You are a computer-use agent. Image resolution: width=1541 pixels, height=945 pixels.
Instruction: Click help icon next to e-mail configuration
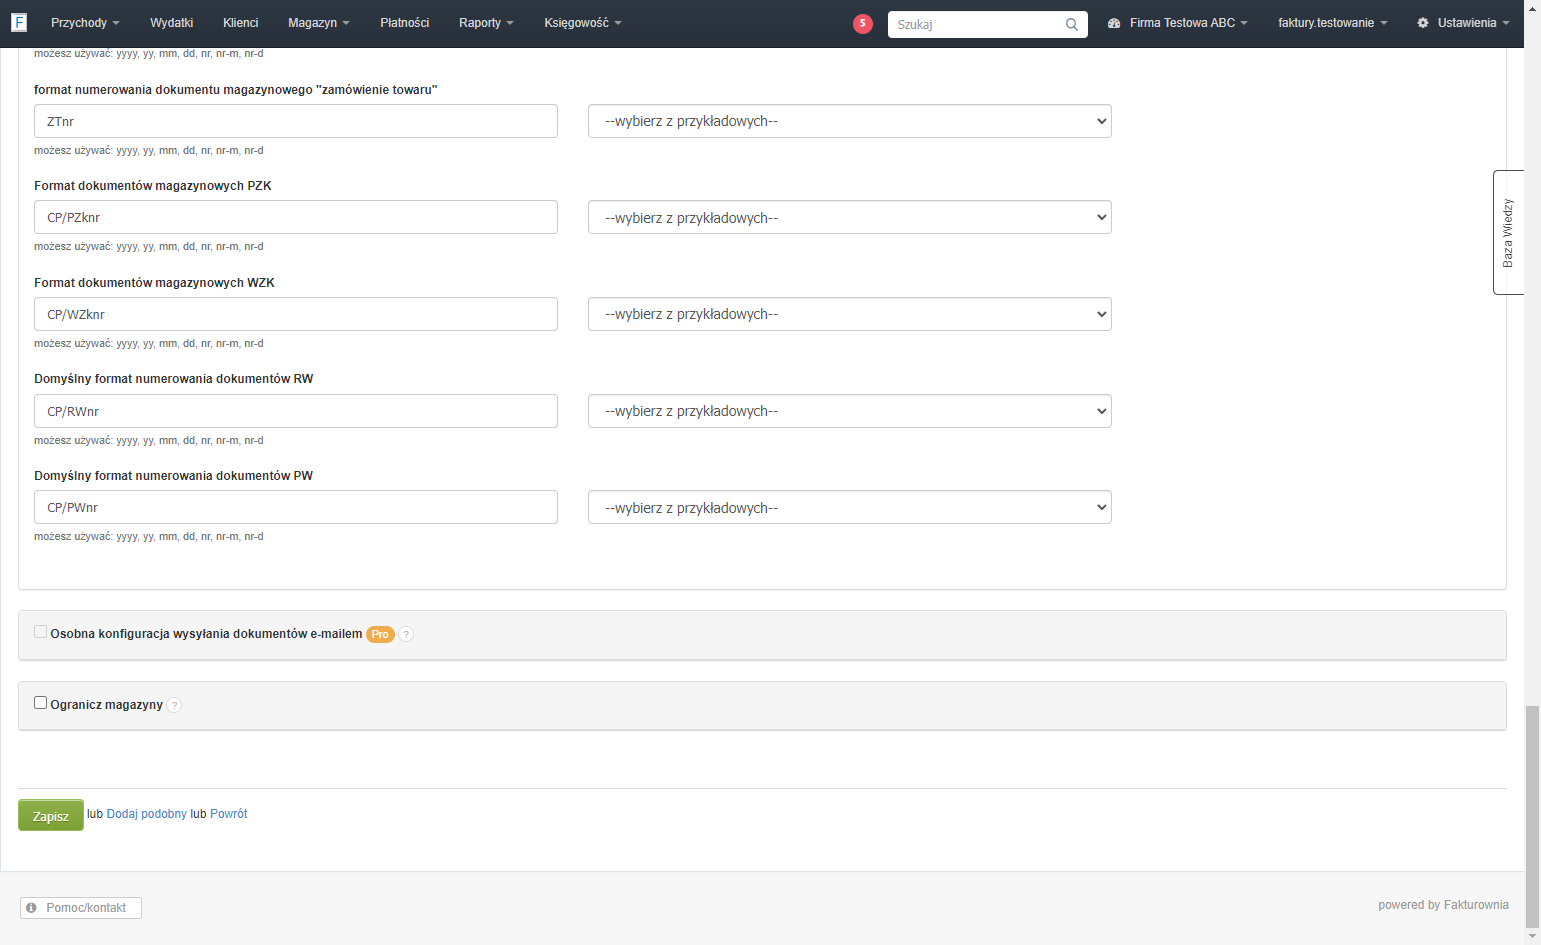click(406, 634)
